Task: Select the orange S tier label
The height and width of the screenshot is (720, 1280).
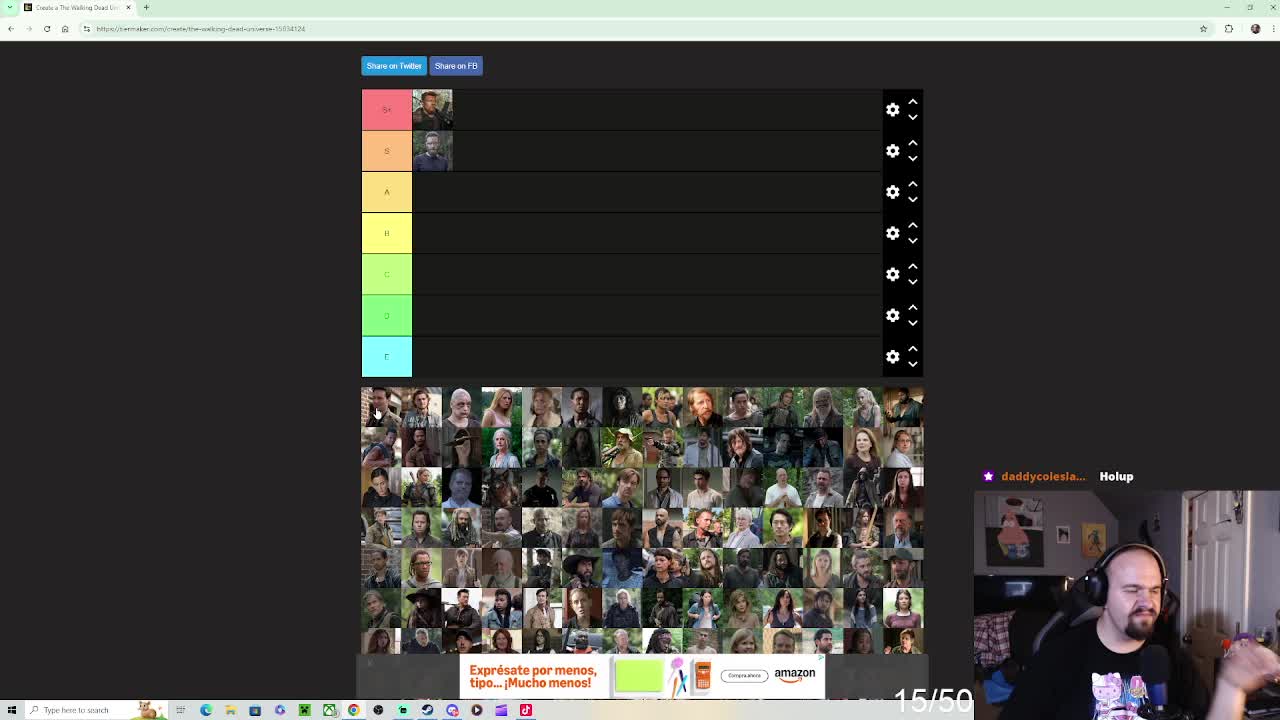Action: tap(386, 150)
